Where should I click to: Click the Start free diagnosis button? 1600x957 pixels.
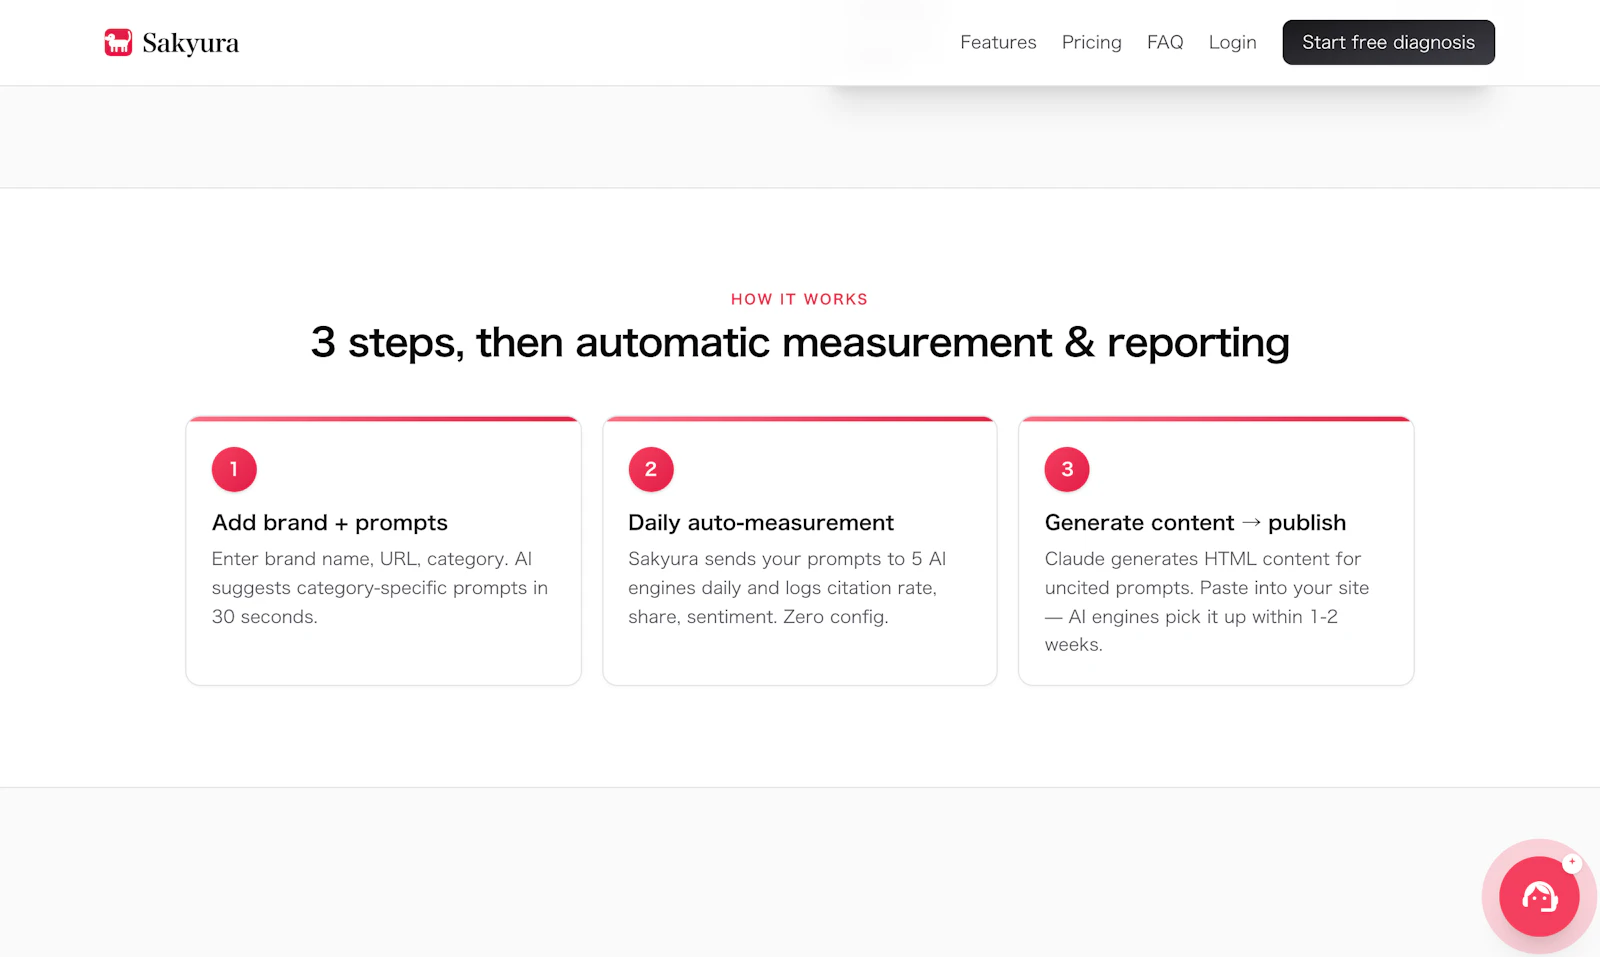(1388, 42)
